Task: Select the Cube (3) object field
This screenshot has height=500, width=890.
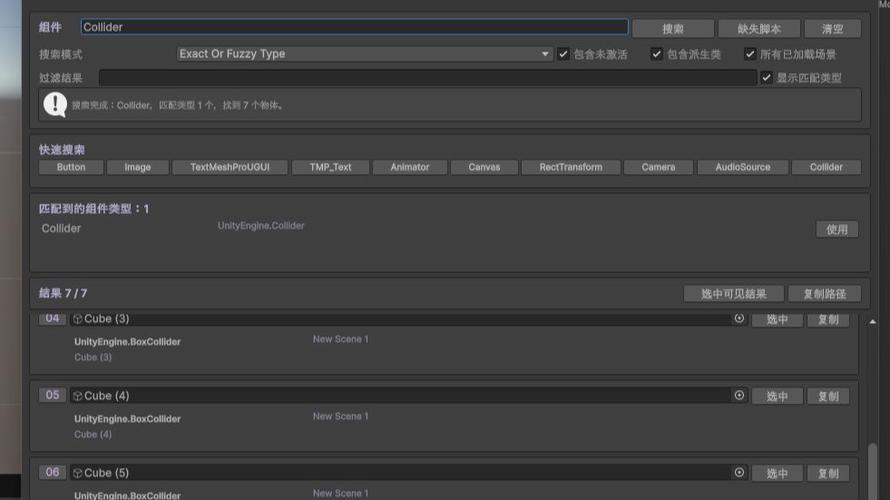Action: (408, 319)
